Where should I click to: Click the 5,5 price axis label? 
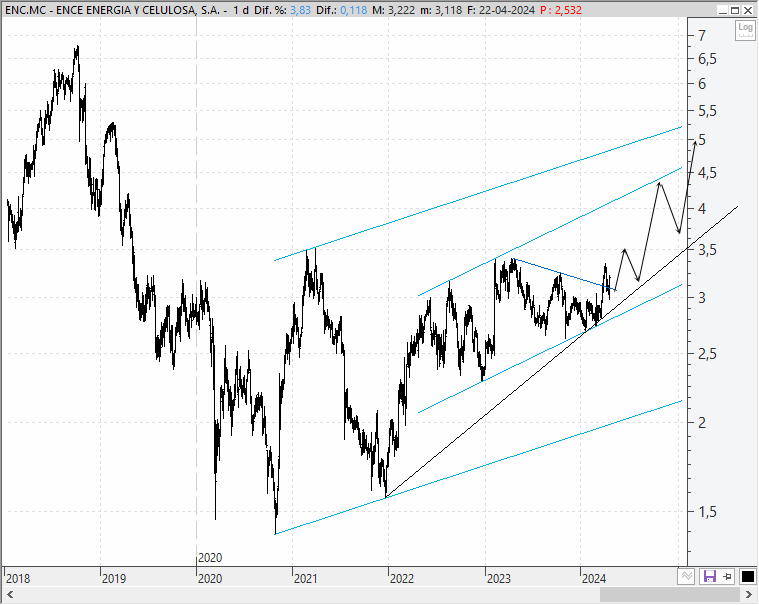pyautogui.click(x=707, y=111)
